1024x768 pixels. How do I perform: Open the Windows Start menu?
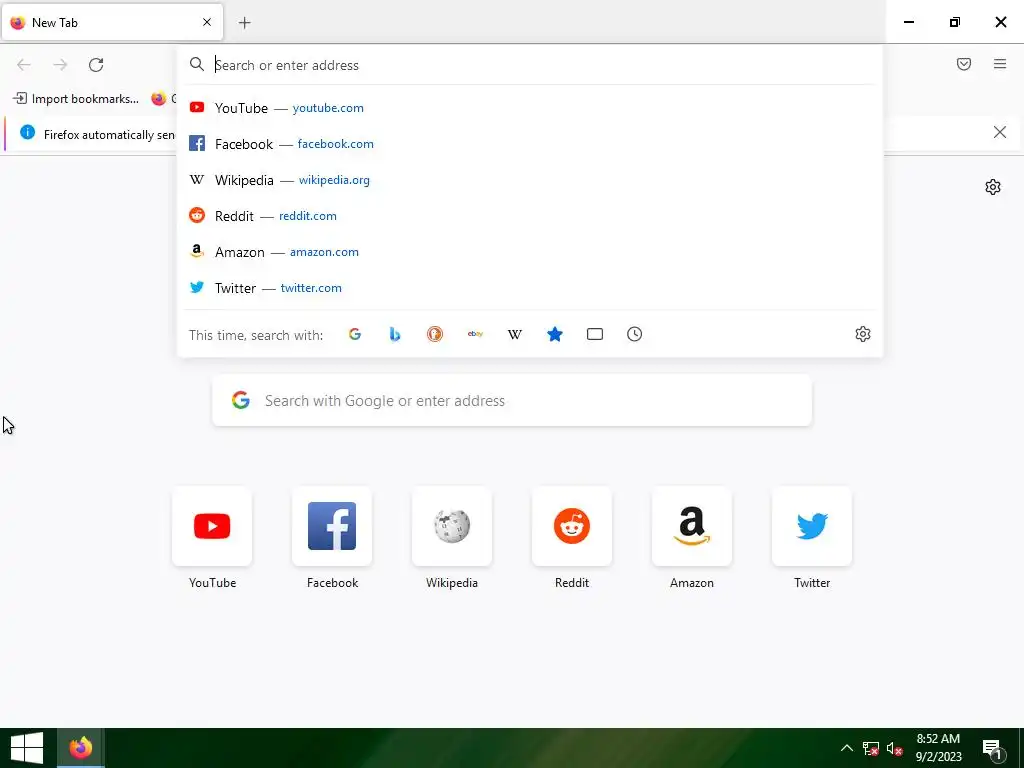pyautogui.click(x=27, y=748)
